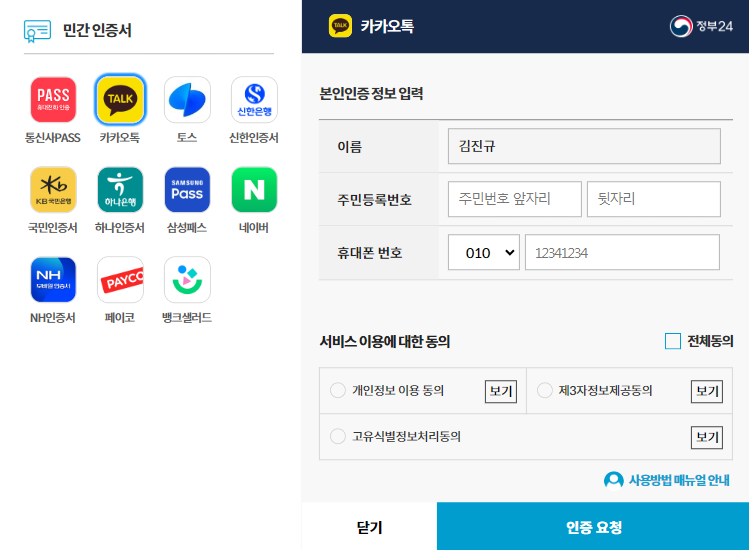
Task: Click the 이름 name input field
Action: tap(584, 146)
